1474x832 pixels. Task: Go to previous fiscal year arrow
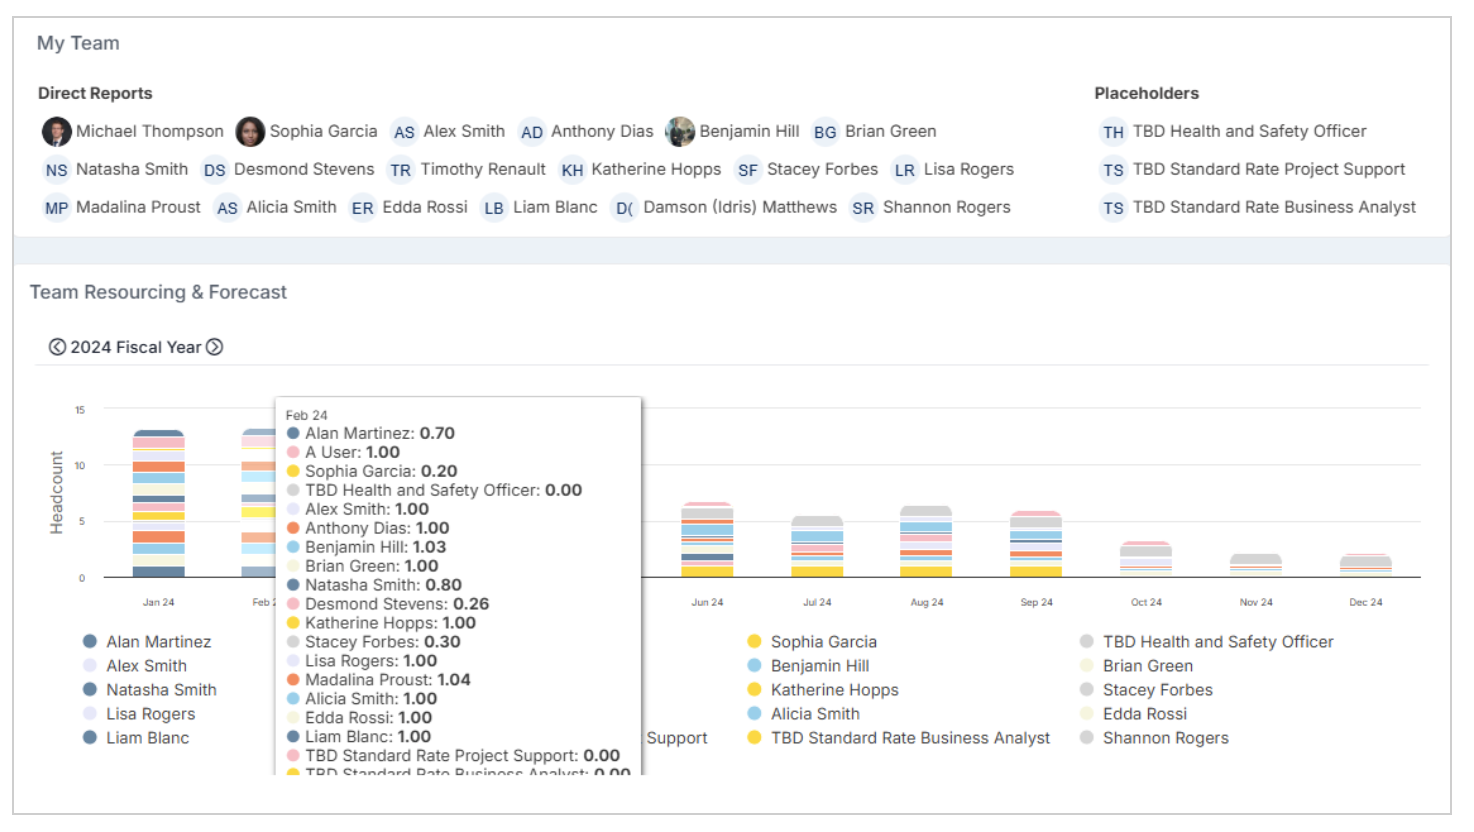coord(57,347)
